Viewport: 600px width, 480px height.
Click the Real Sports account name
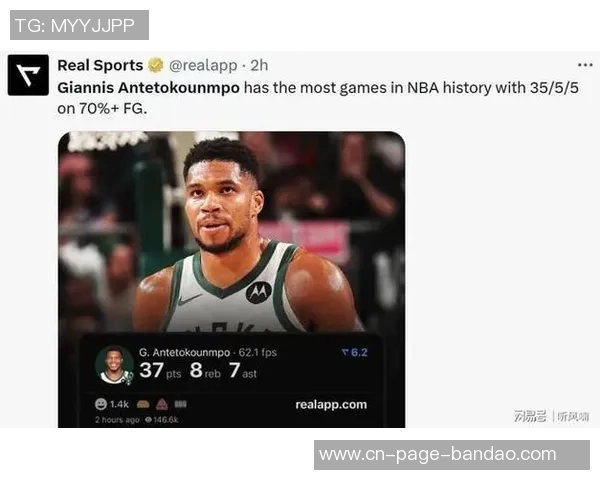tap(100, 65)
